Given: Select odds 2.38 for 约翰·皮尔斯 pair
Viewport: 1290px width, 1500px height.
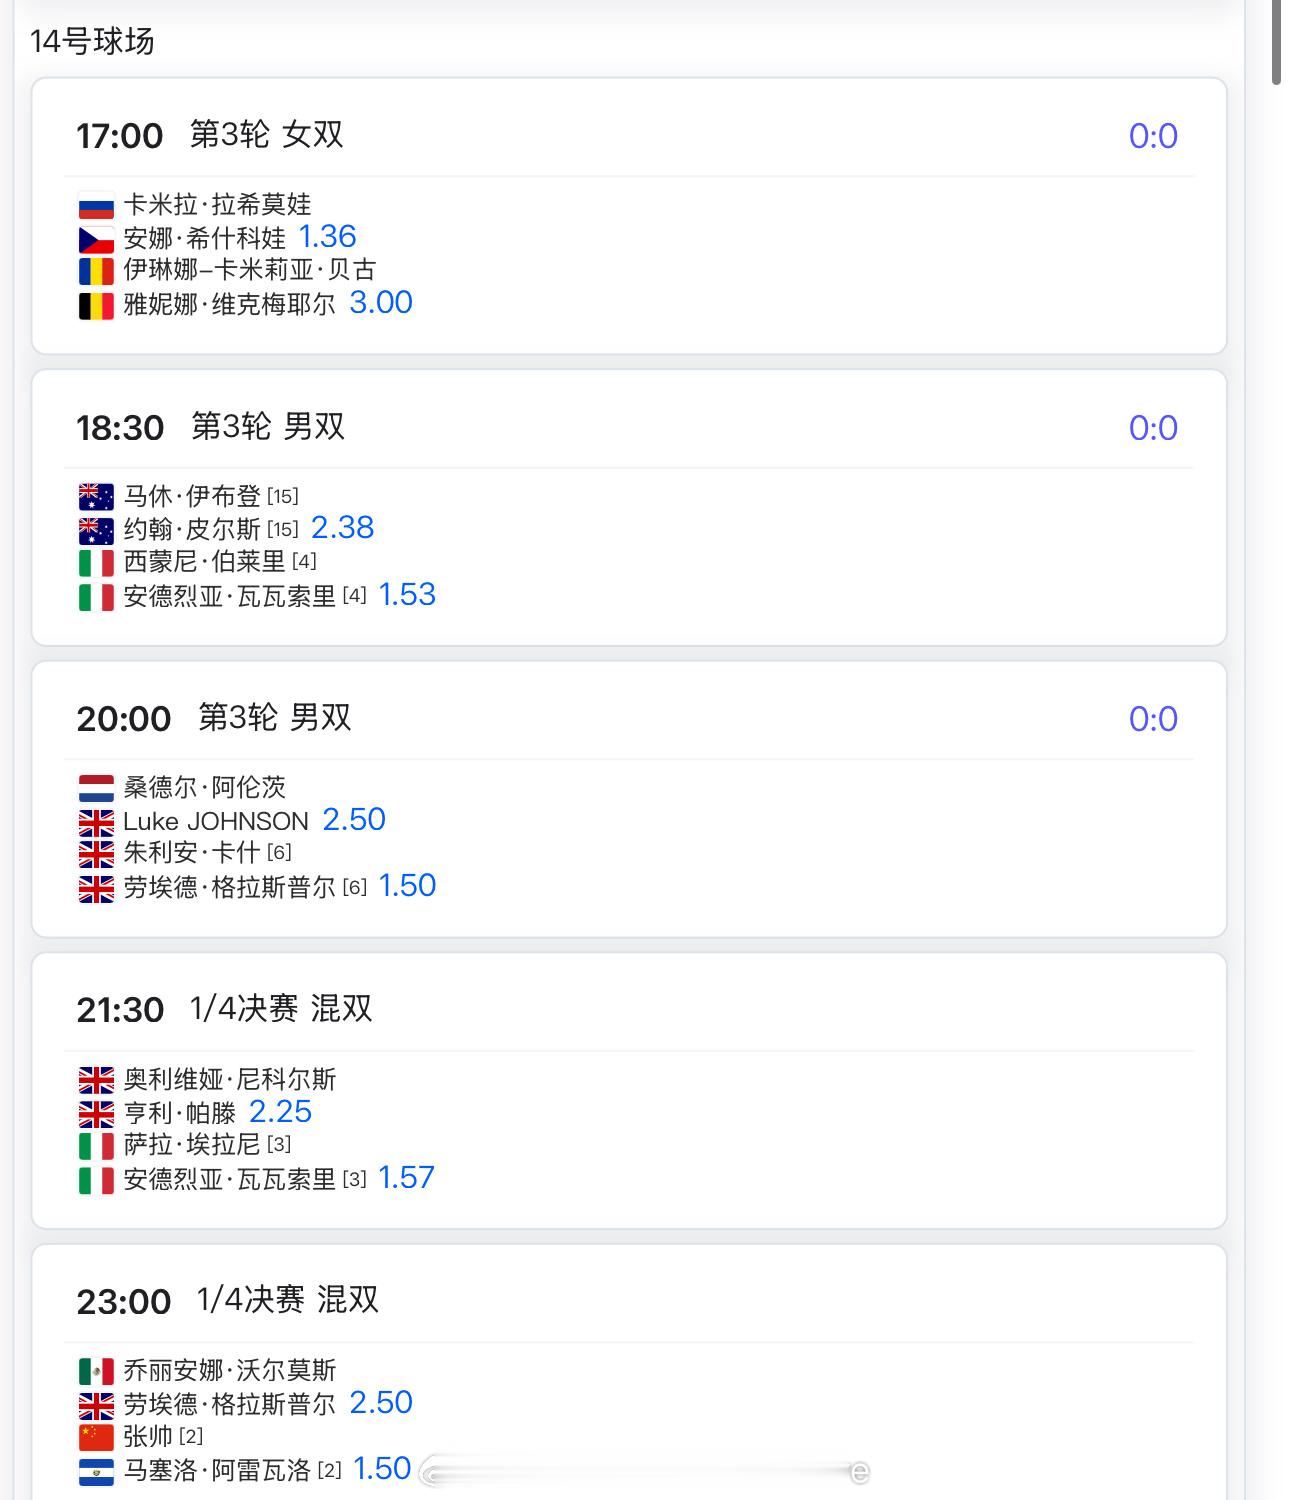Looking at the screenshot, I should [343, 528].
